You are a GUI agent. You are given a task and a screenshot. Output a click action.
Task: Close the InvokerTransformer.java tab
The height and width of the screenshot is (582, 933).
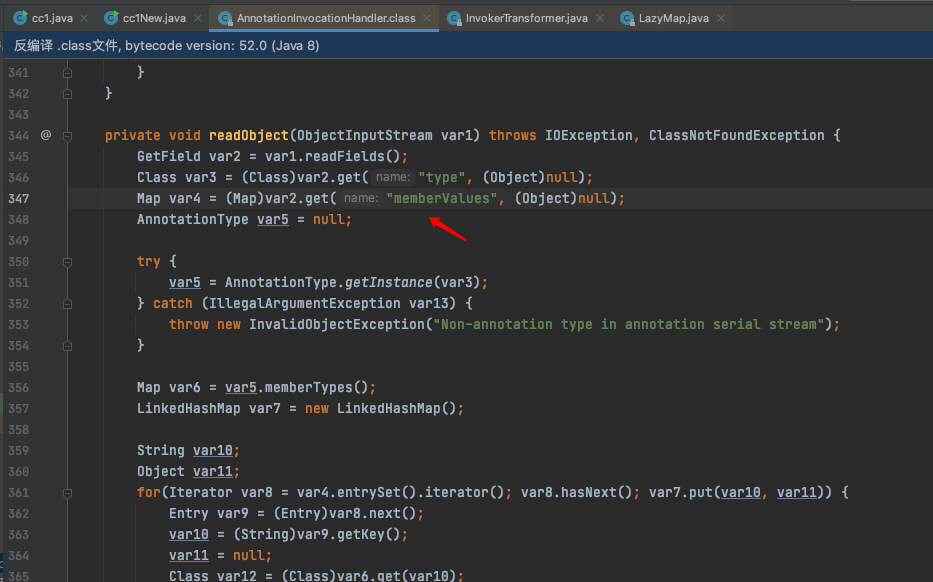[600, 18]
